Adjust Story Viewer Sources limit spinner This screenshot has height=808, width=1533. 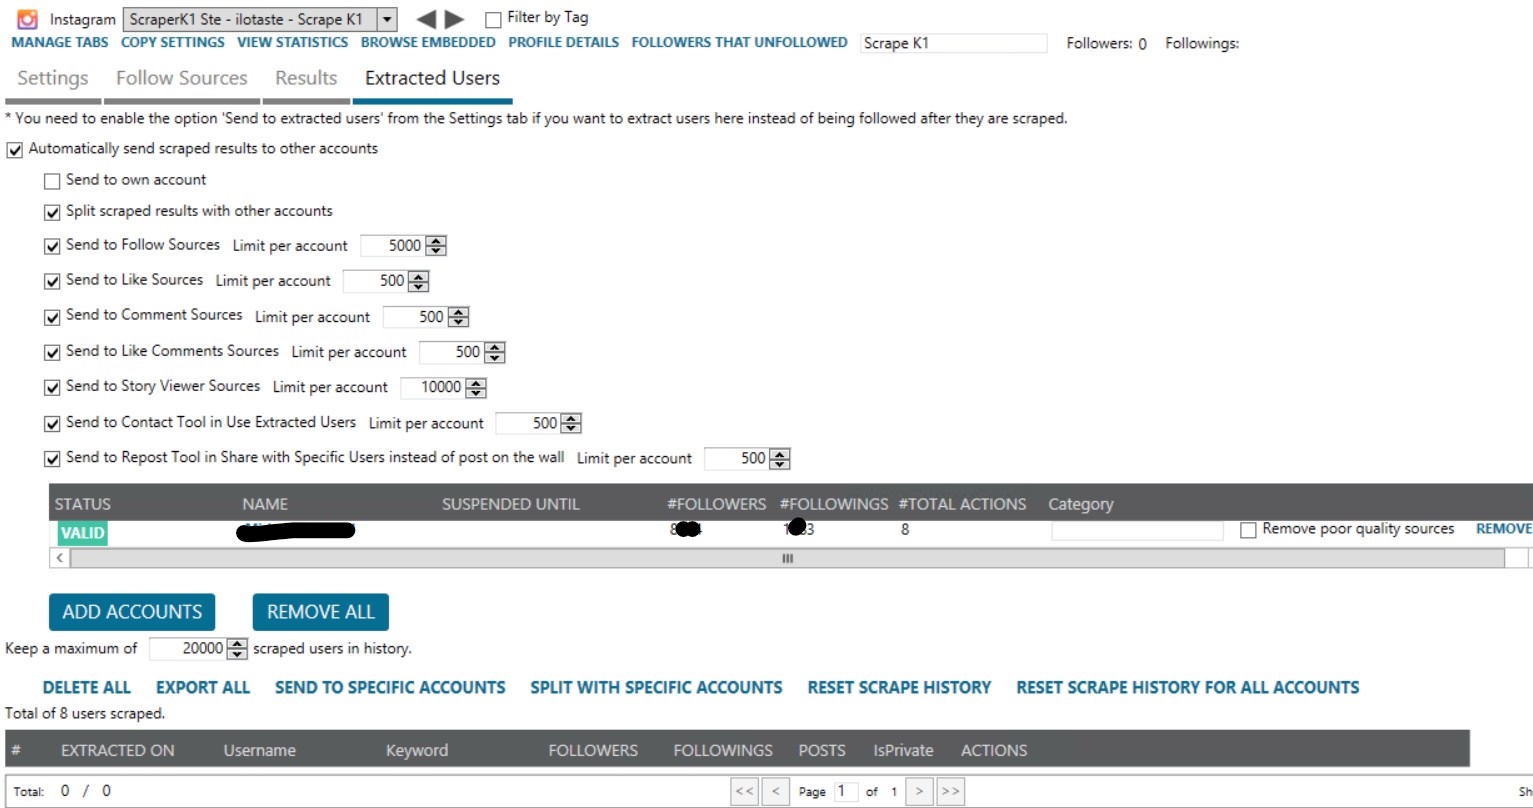pos(476,388)
